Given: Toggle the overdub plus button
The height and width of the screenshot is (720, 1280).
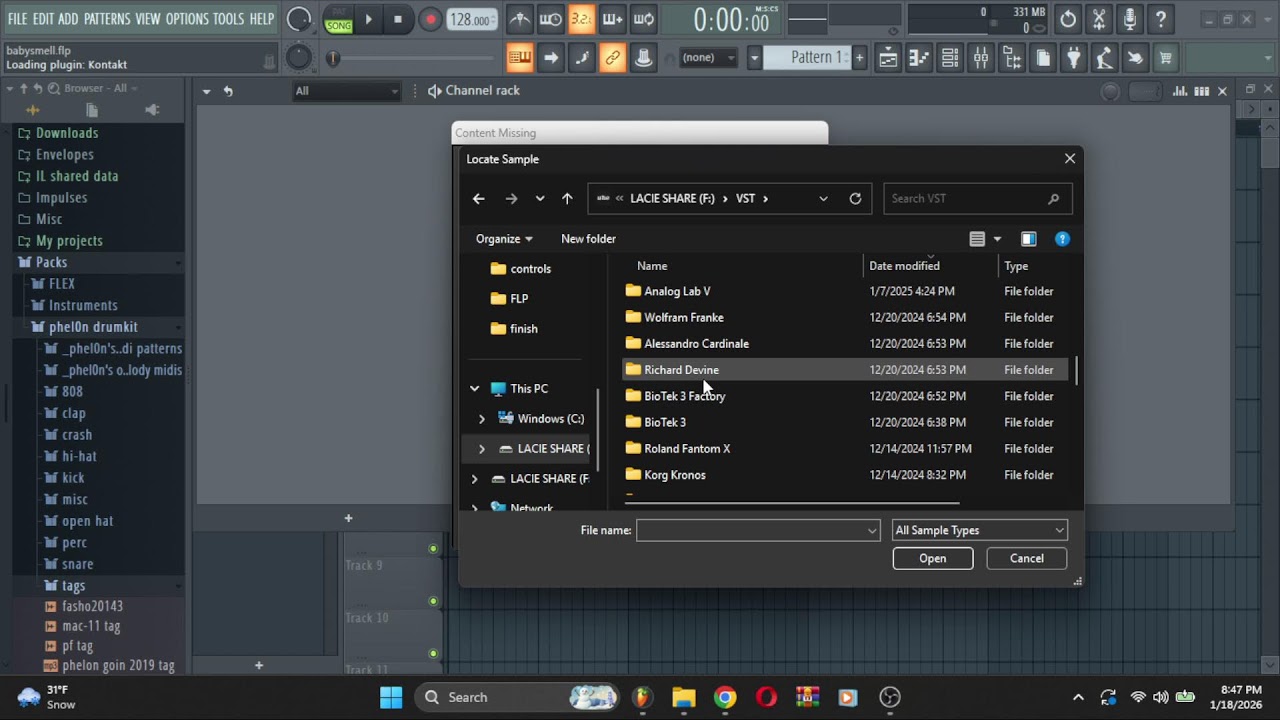Looking at the screenshot, I should tap(612, 19).
